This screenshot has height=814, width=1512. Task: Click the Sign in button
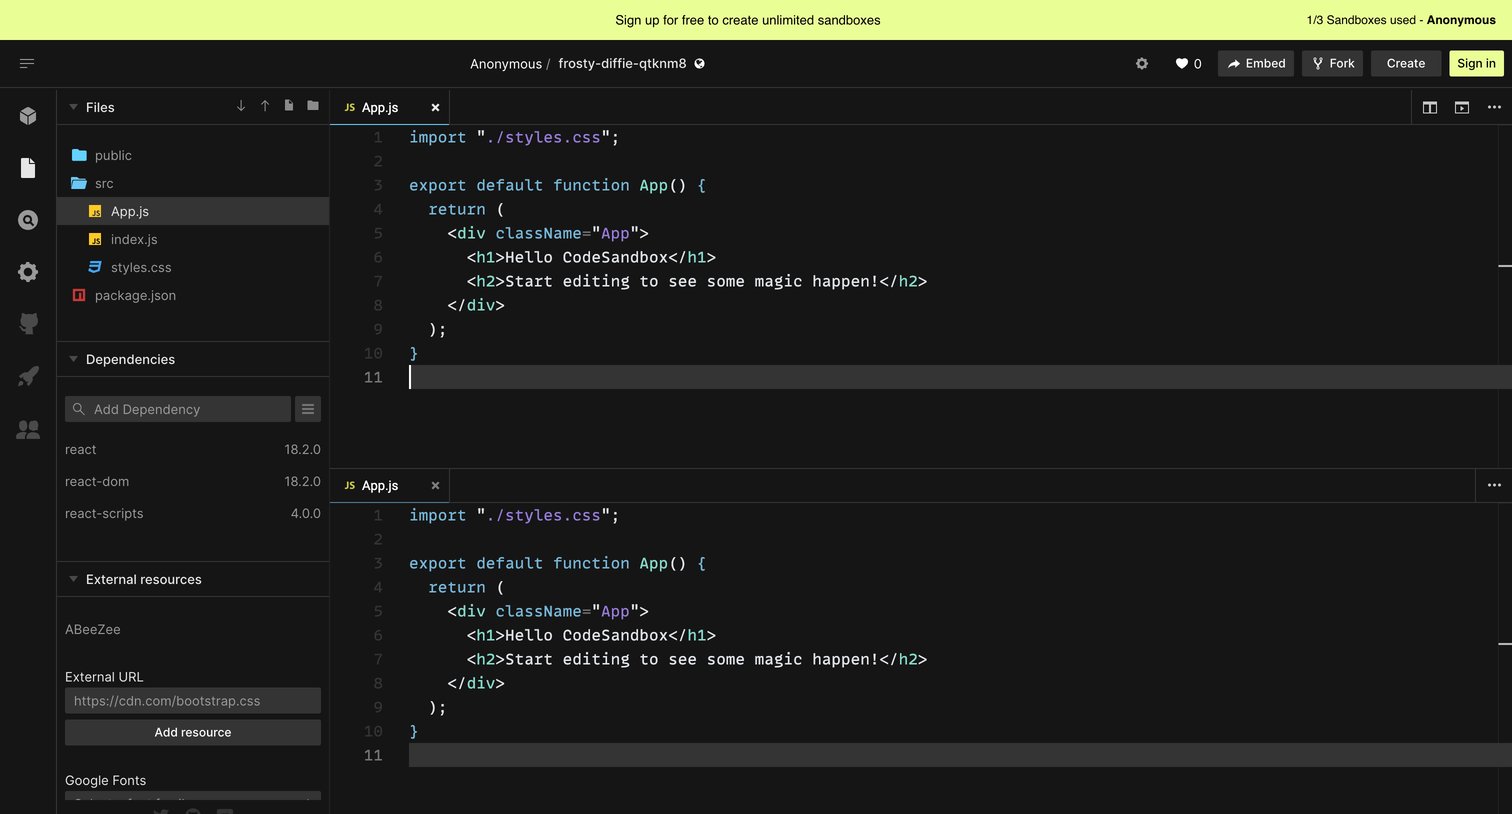1476,63
